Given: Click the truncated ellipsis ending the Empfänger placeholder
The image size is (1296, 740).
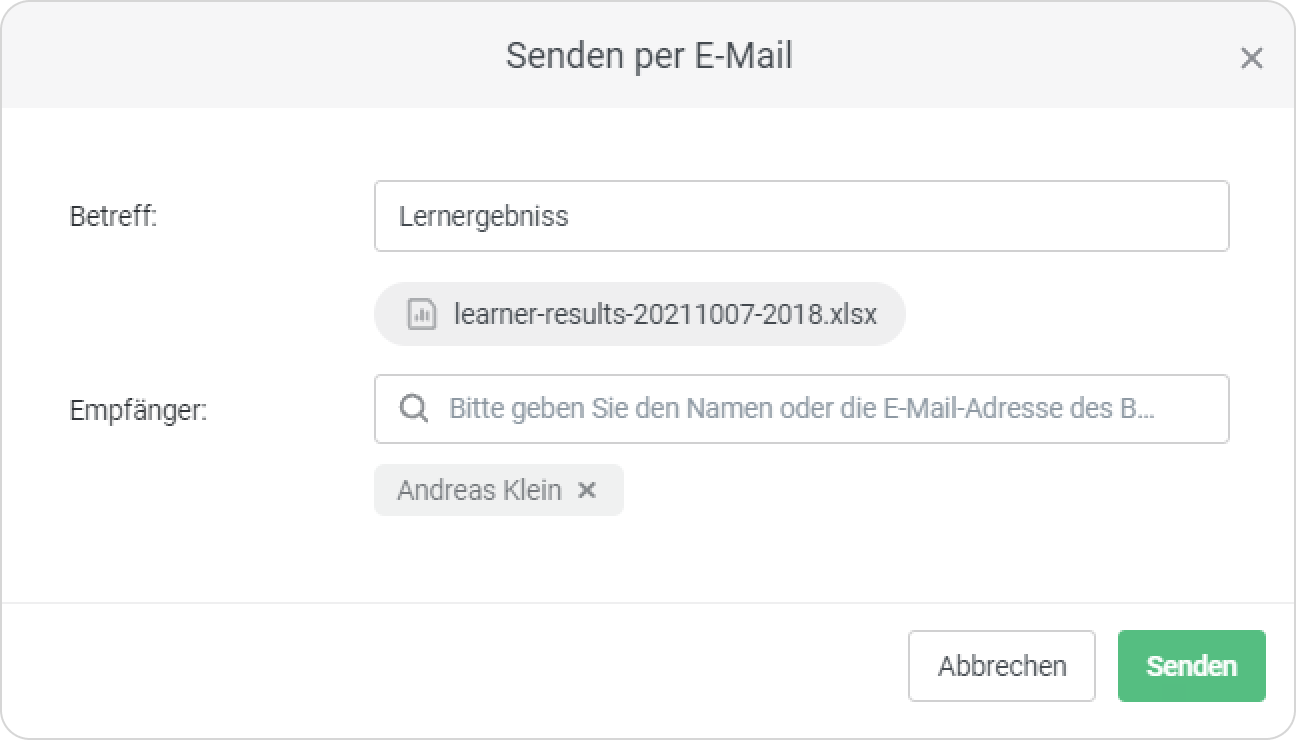Looking at the screenshot, I should [1148, 409].
